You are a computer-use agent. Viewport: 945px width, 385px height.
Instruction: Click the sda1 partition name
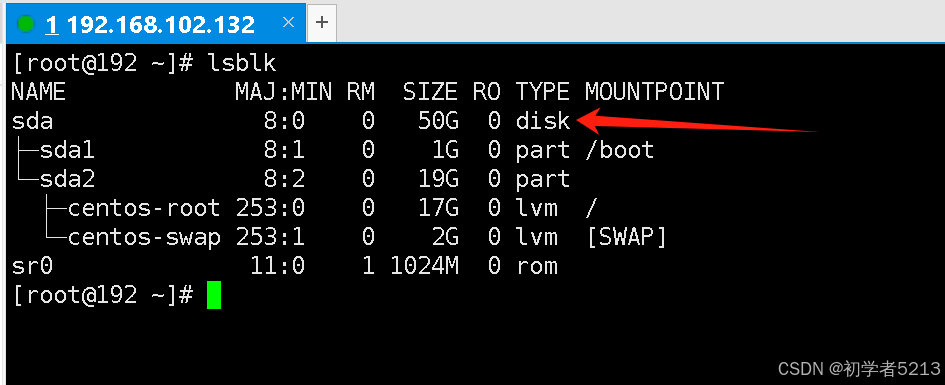coord(67,150)
